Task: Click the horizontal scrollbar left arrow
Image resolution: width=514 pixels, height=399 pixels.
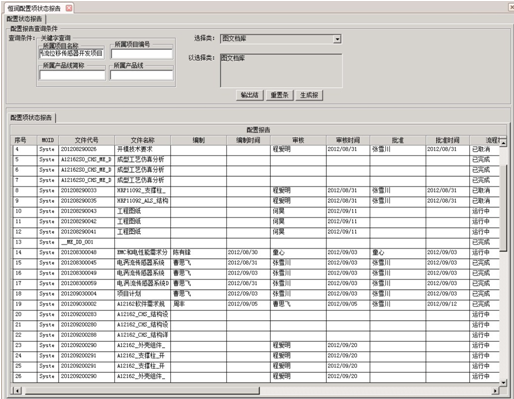Action: [x=16, y=390]
